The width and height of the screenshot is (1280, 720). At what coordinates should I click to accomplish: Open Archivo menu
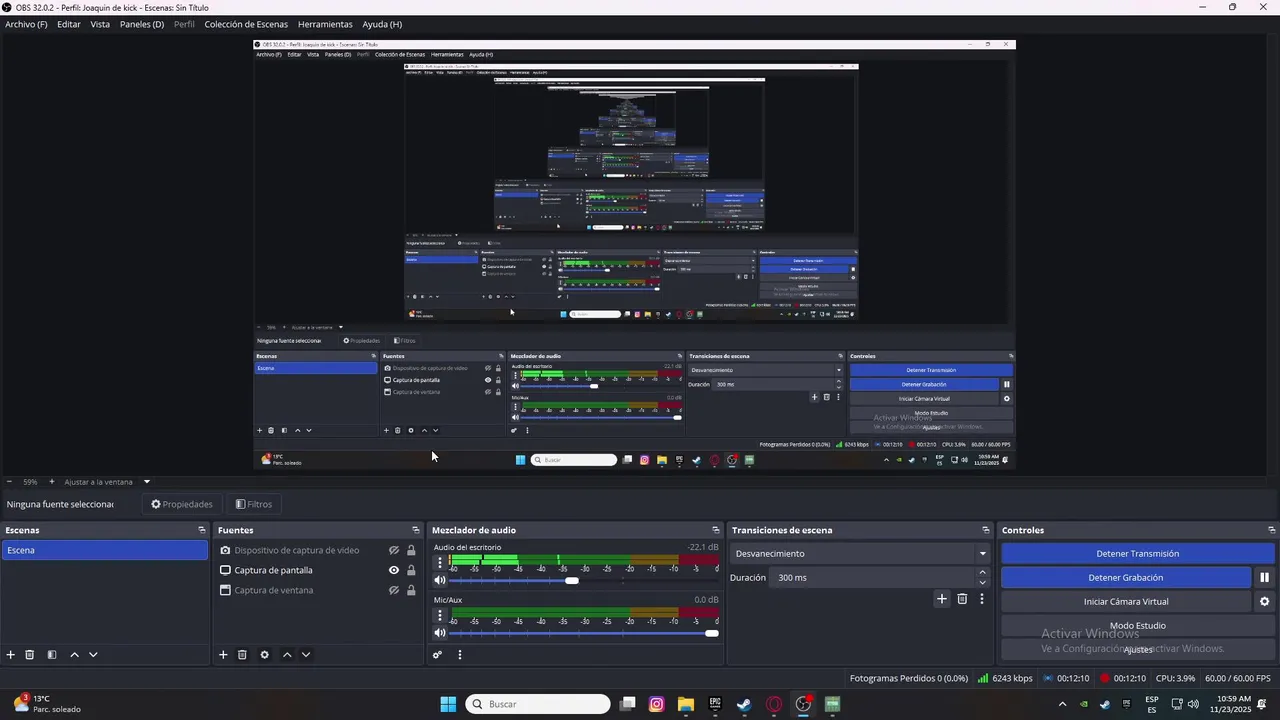pos(26,24)
